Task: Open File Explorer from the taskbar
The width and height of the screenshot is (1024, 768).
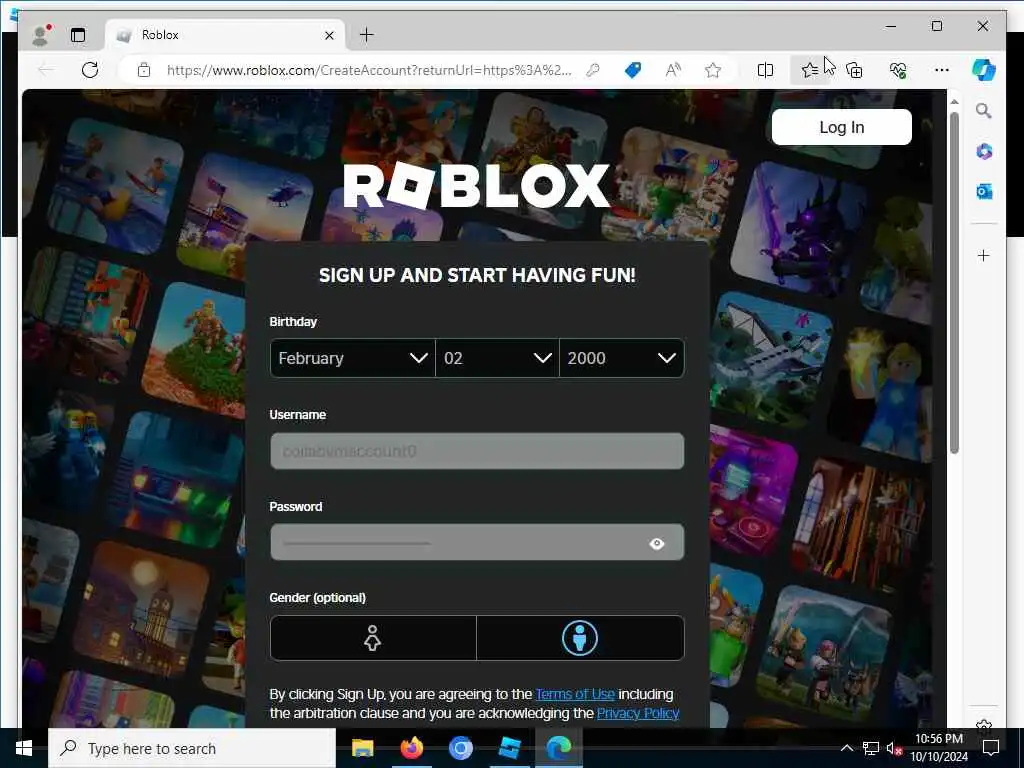Action: [x=362, y=748]
